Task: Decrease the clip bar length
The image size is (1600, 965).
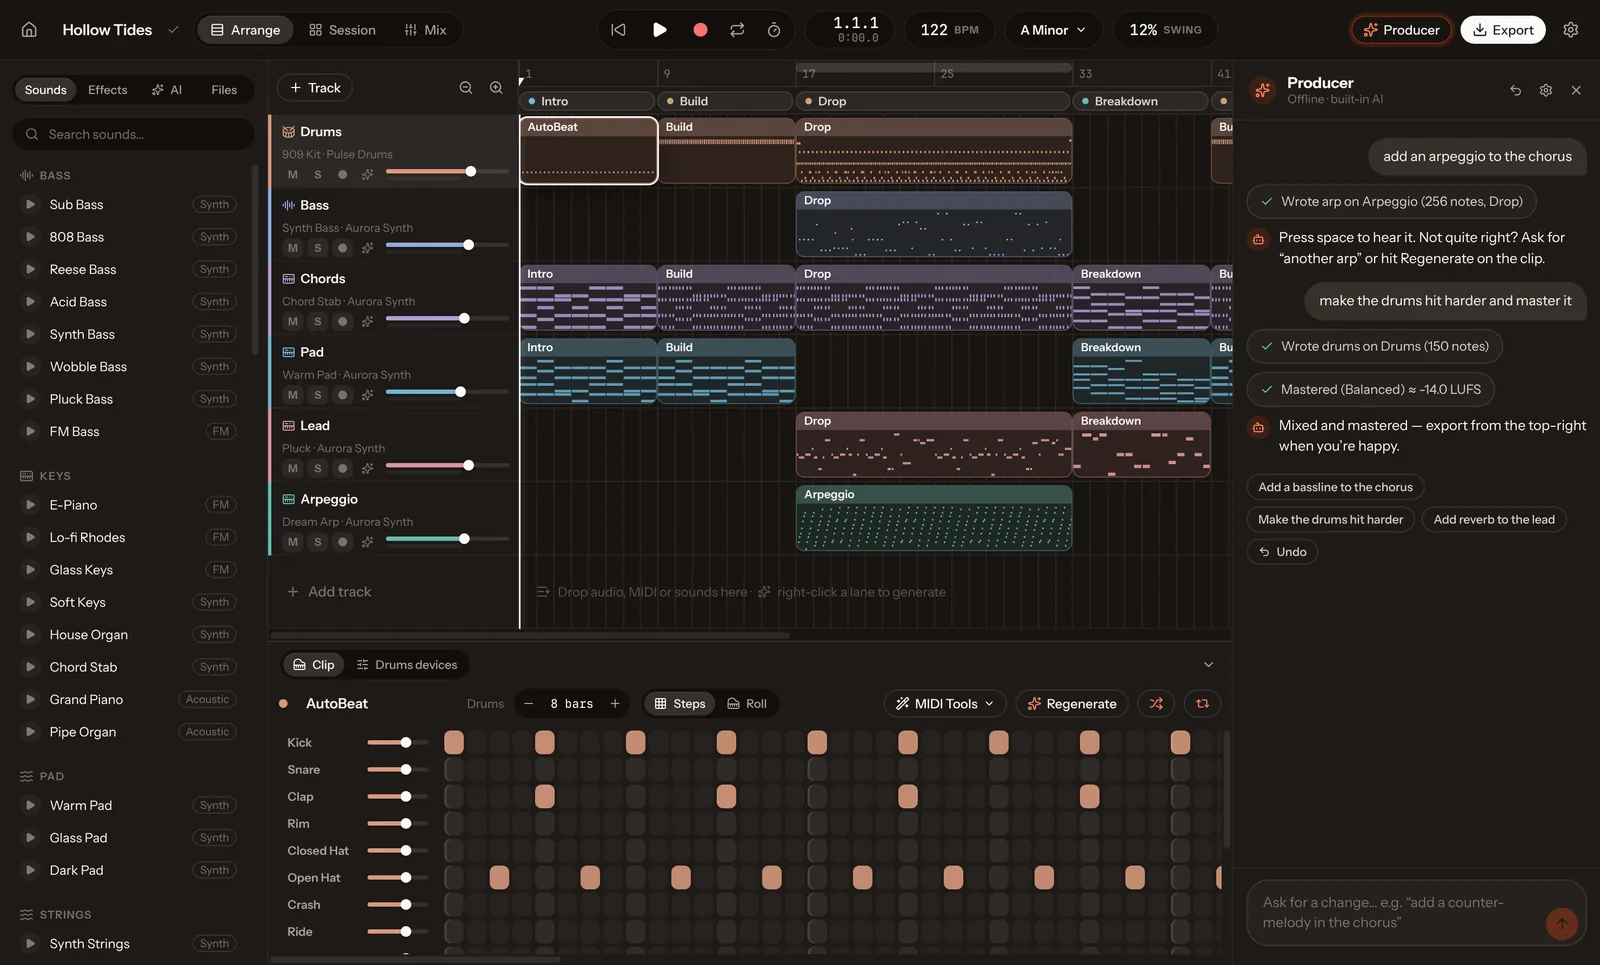Action: 529,704
